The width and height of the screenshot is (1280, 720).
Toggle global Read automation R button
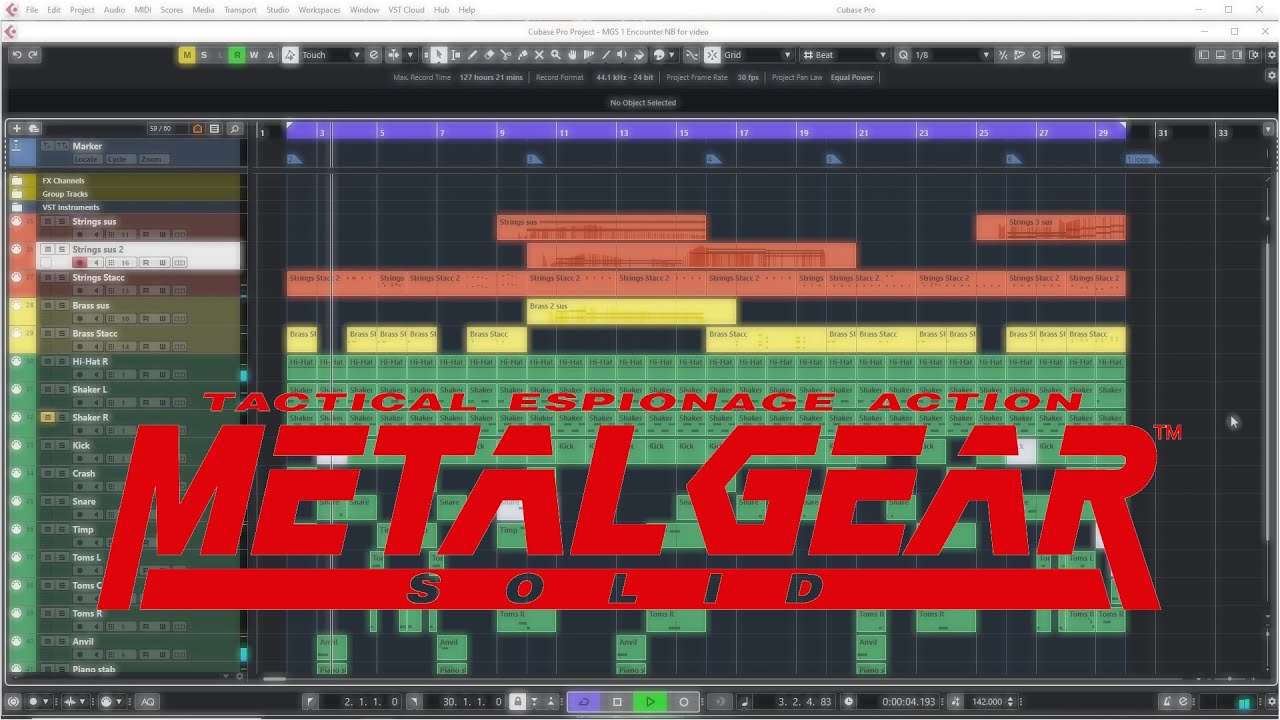point(237,55)
